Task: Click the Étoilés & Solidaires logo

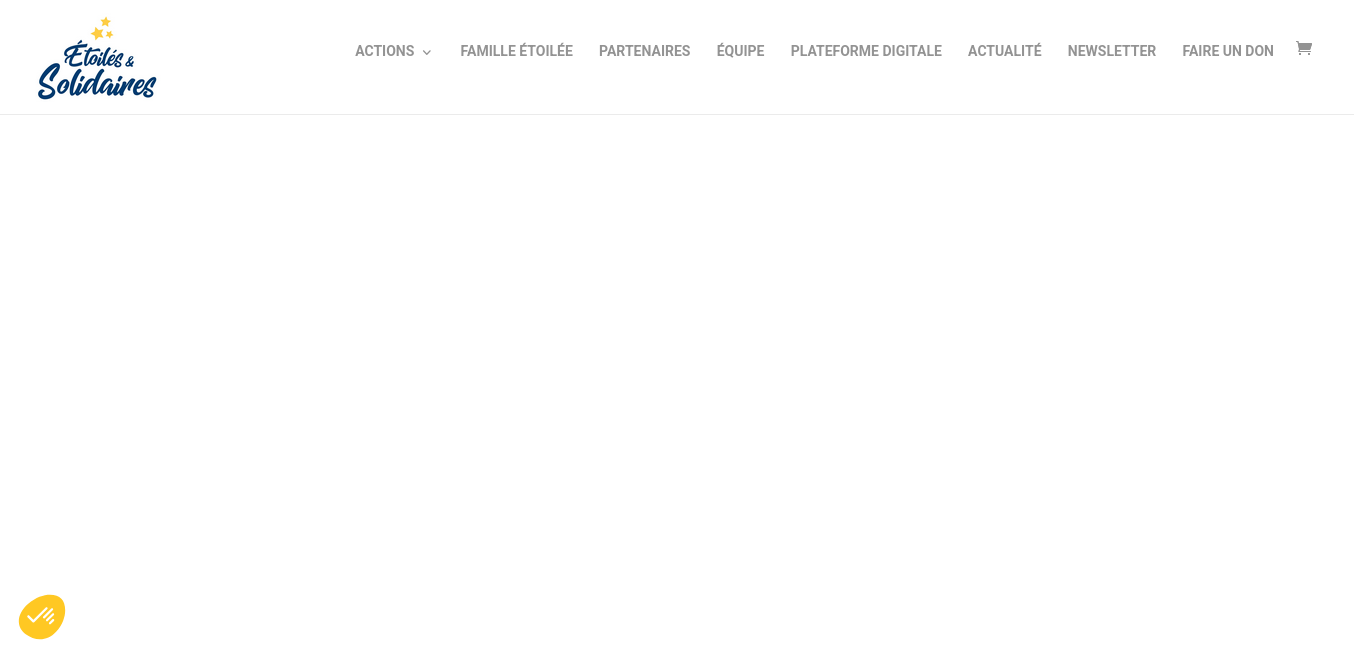Action: (97, 58)
